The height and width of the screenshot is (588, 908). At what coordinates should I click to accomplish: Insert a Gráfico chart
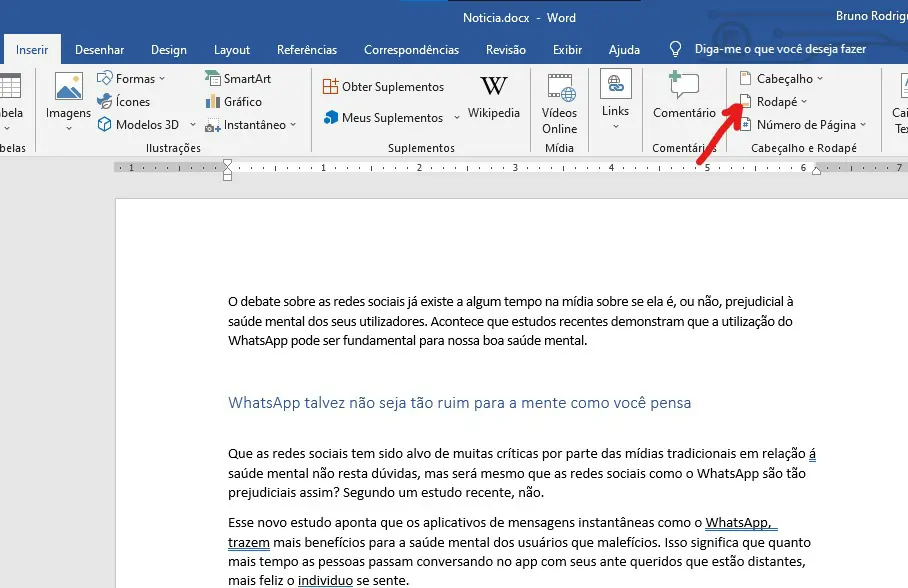point(233,101)
